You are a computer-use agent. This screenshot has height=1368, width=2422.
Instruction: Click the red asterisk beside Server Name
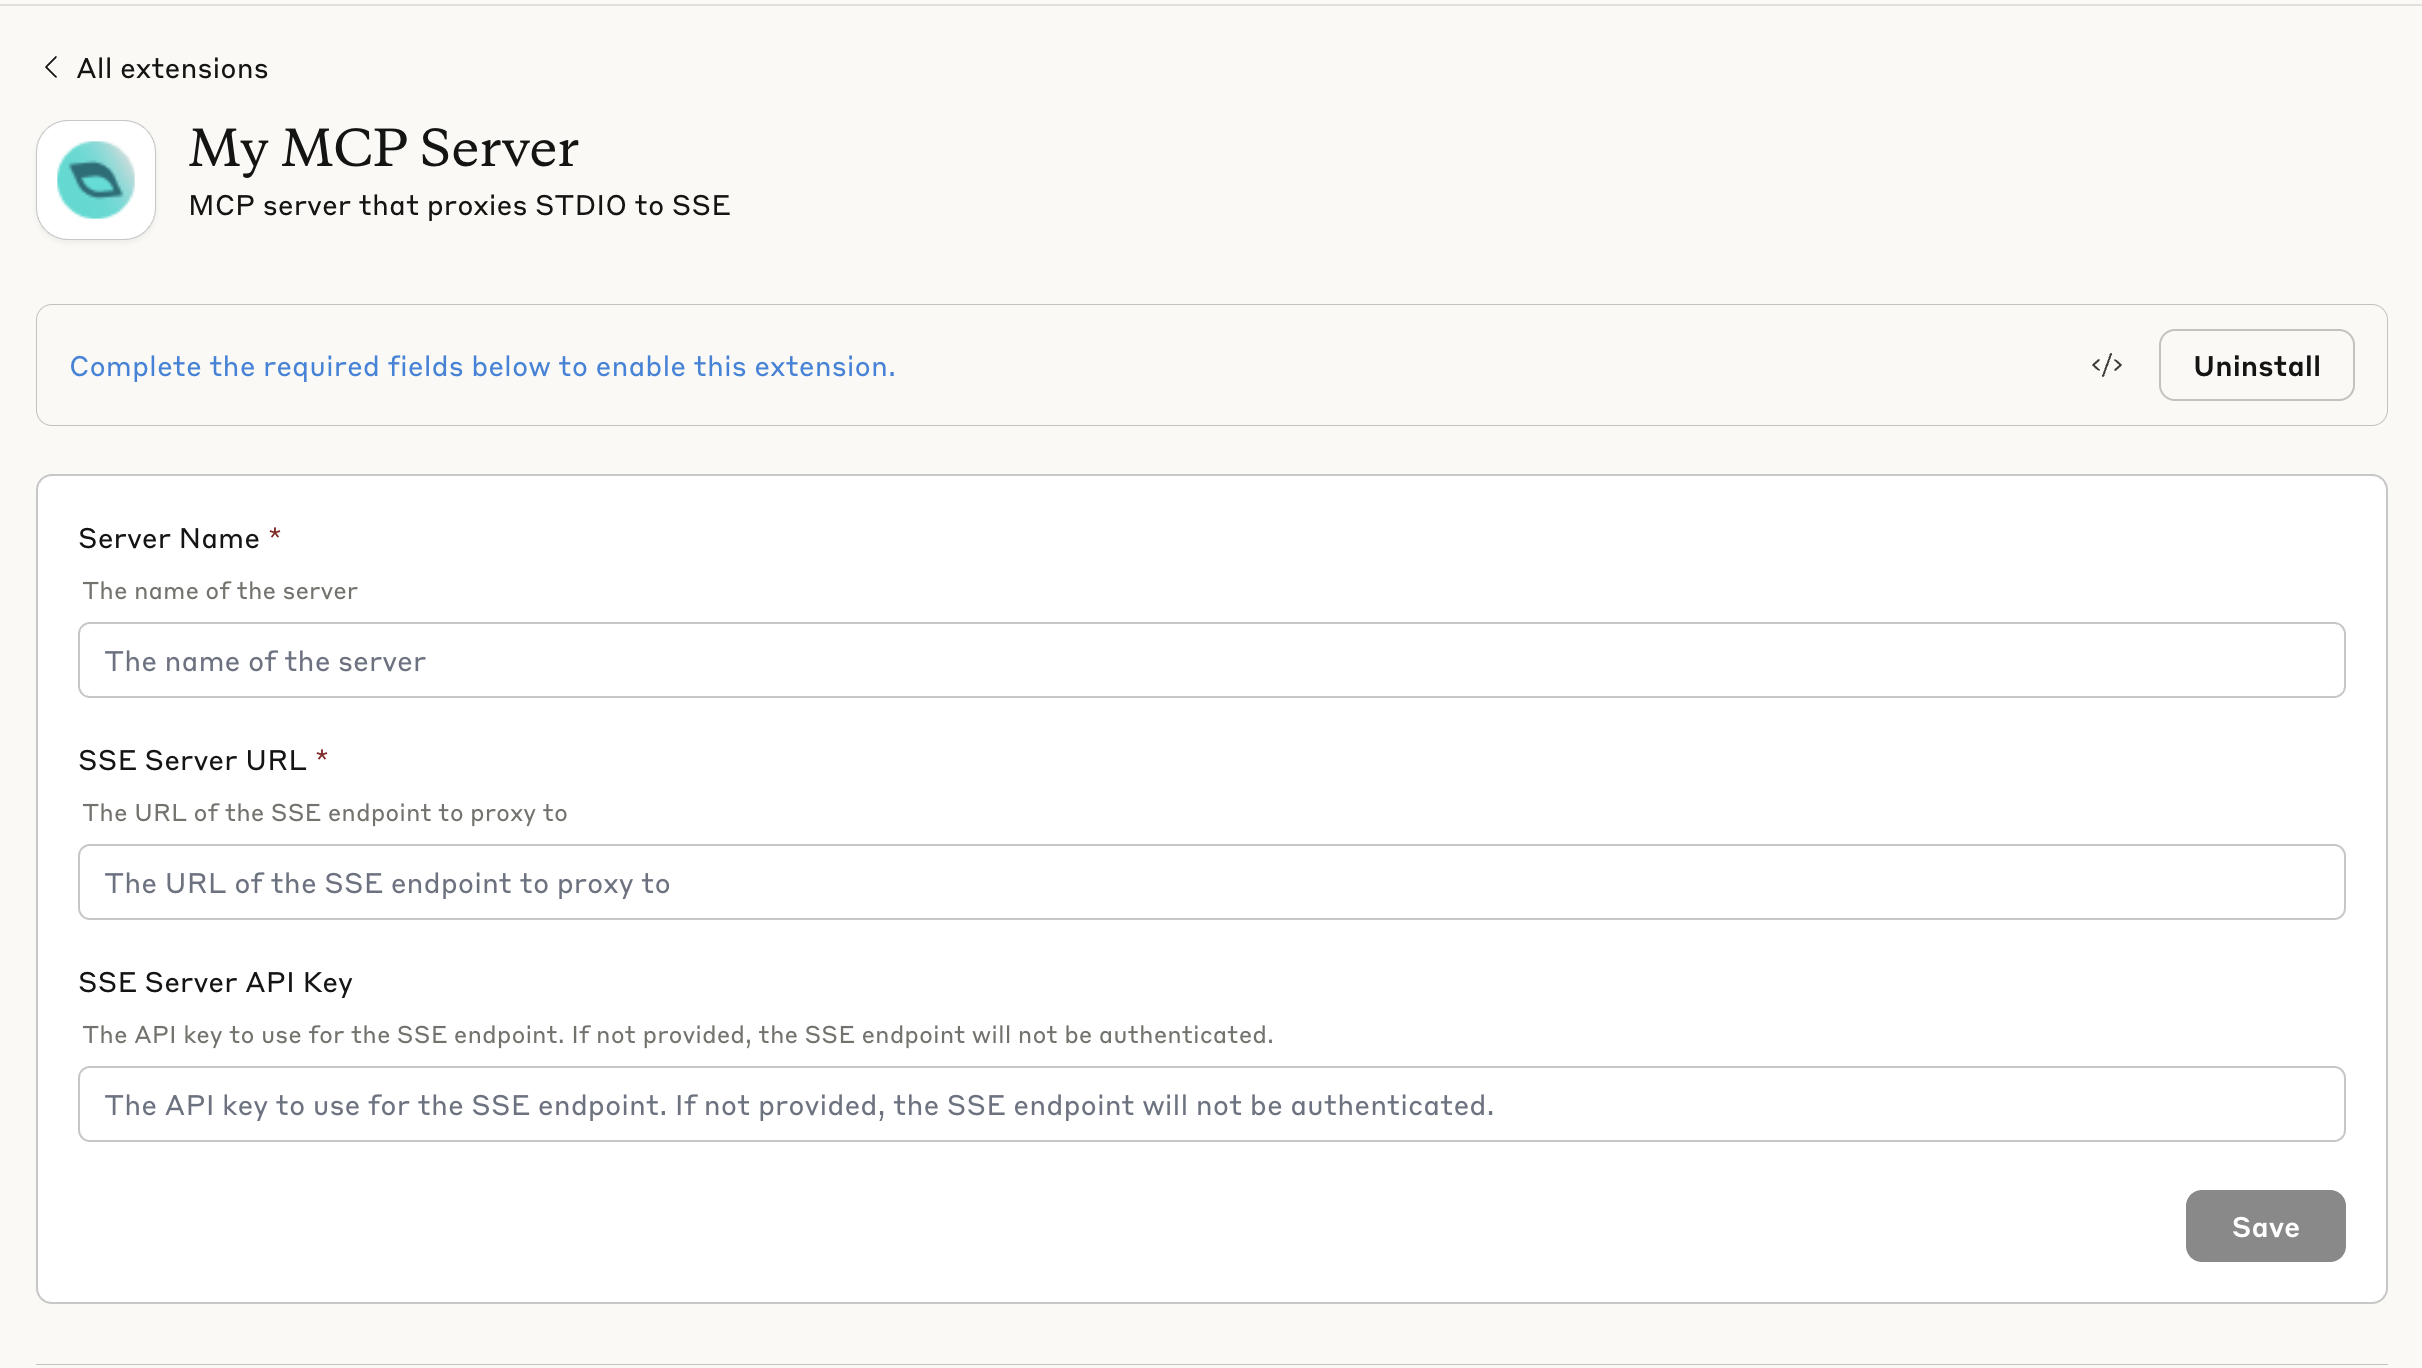(x=275, y=535)
